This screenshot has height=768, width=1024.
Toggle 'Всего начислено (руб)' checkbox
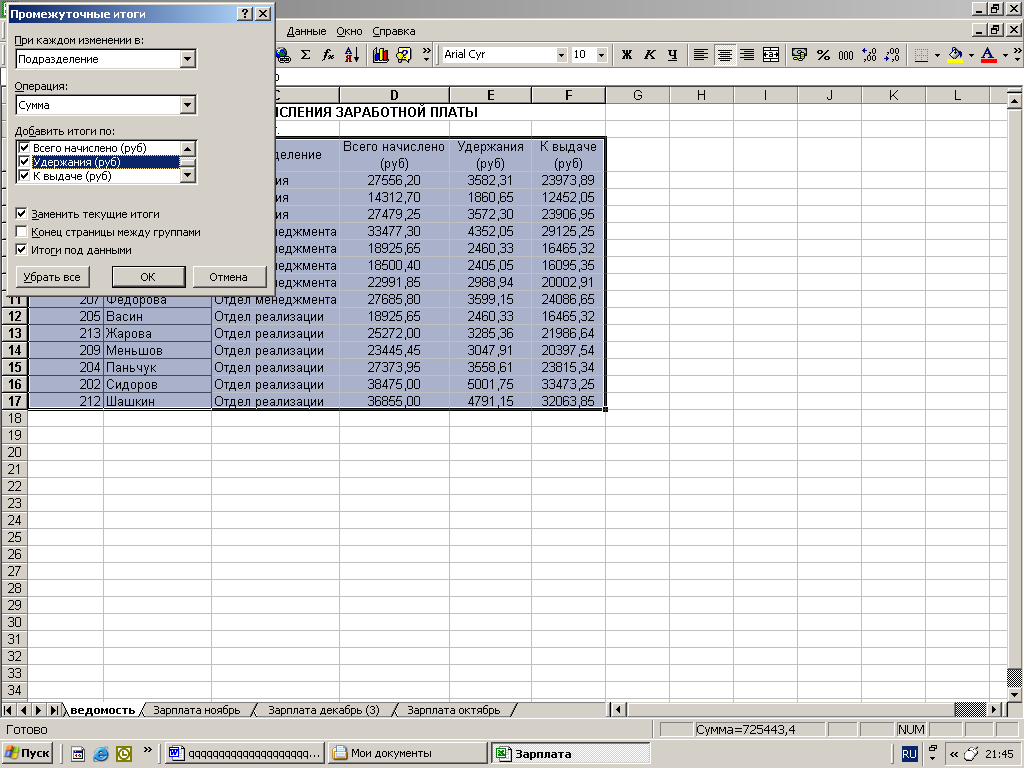pos(25,148)
